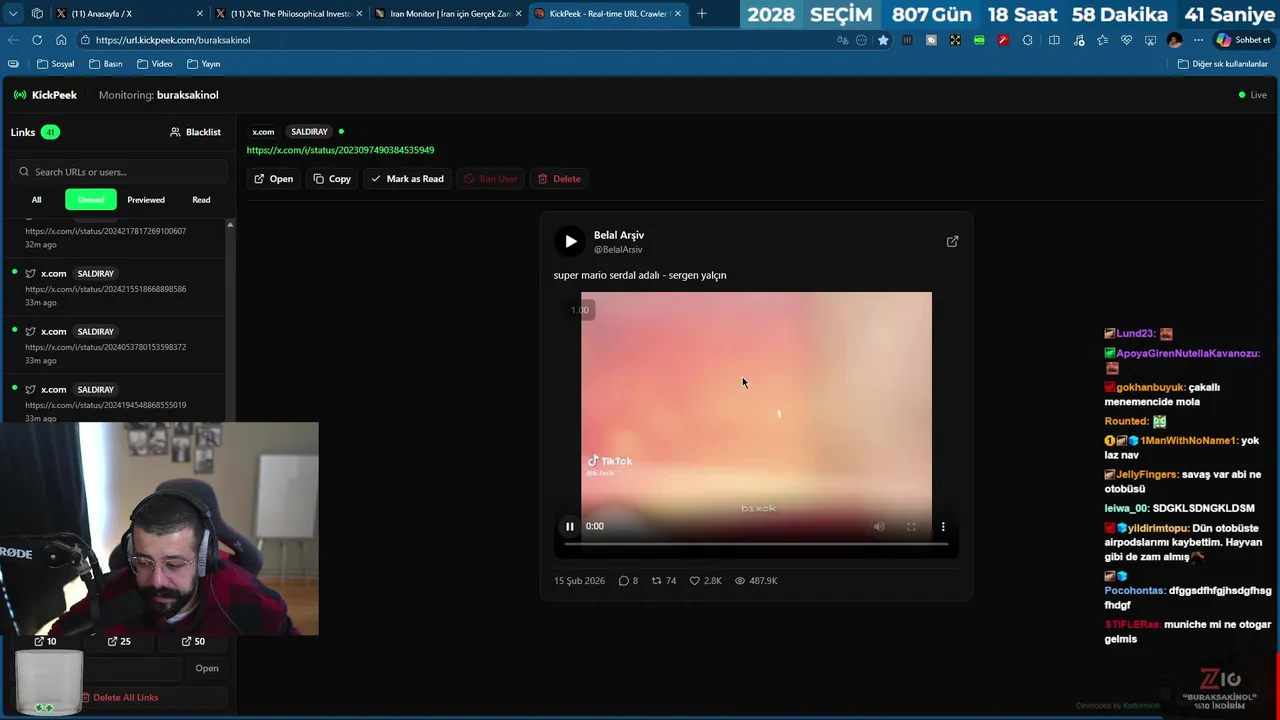The width and height of the screenshot is (1280, 720).
Task: Delete All Links in sidebar
Action: pyautogui.click(x=119, y=697)
